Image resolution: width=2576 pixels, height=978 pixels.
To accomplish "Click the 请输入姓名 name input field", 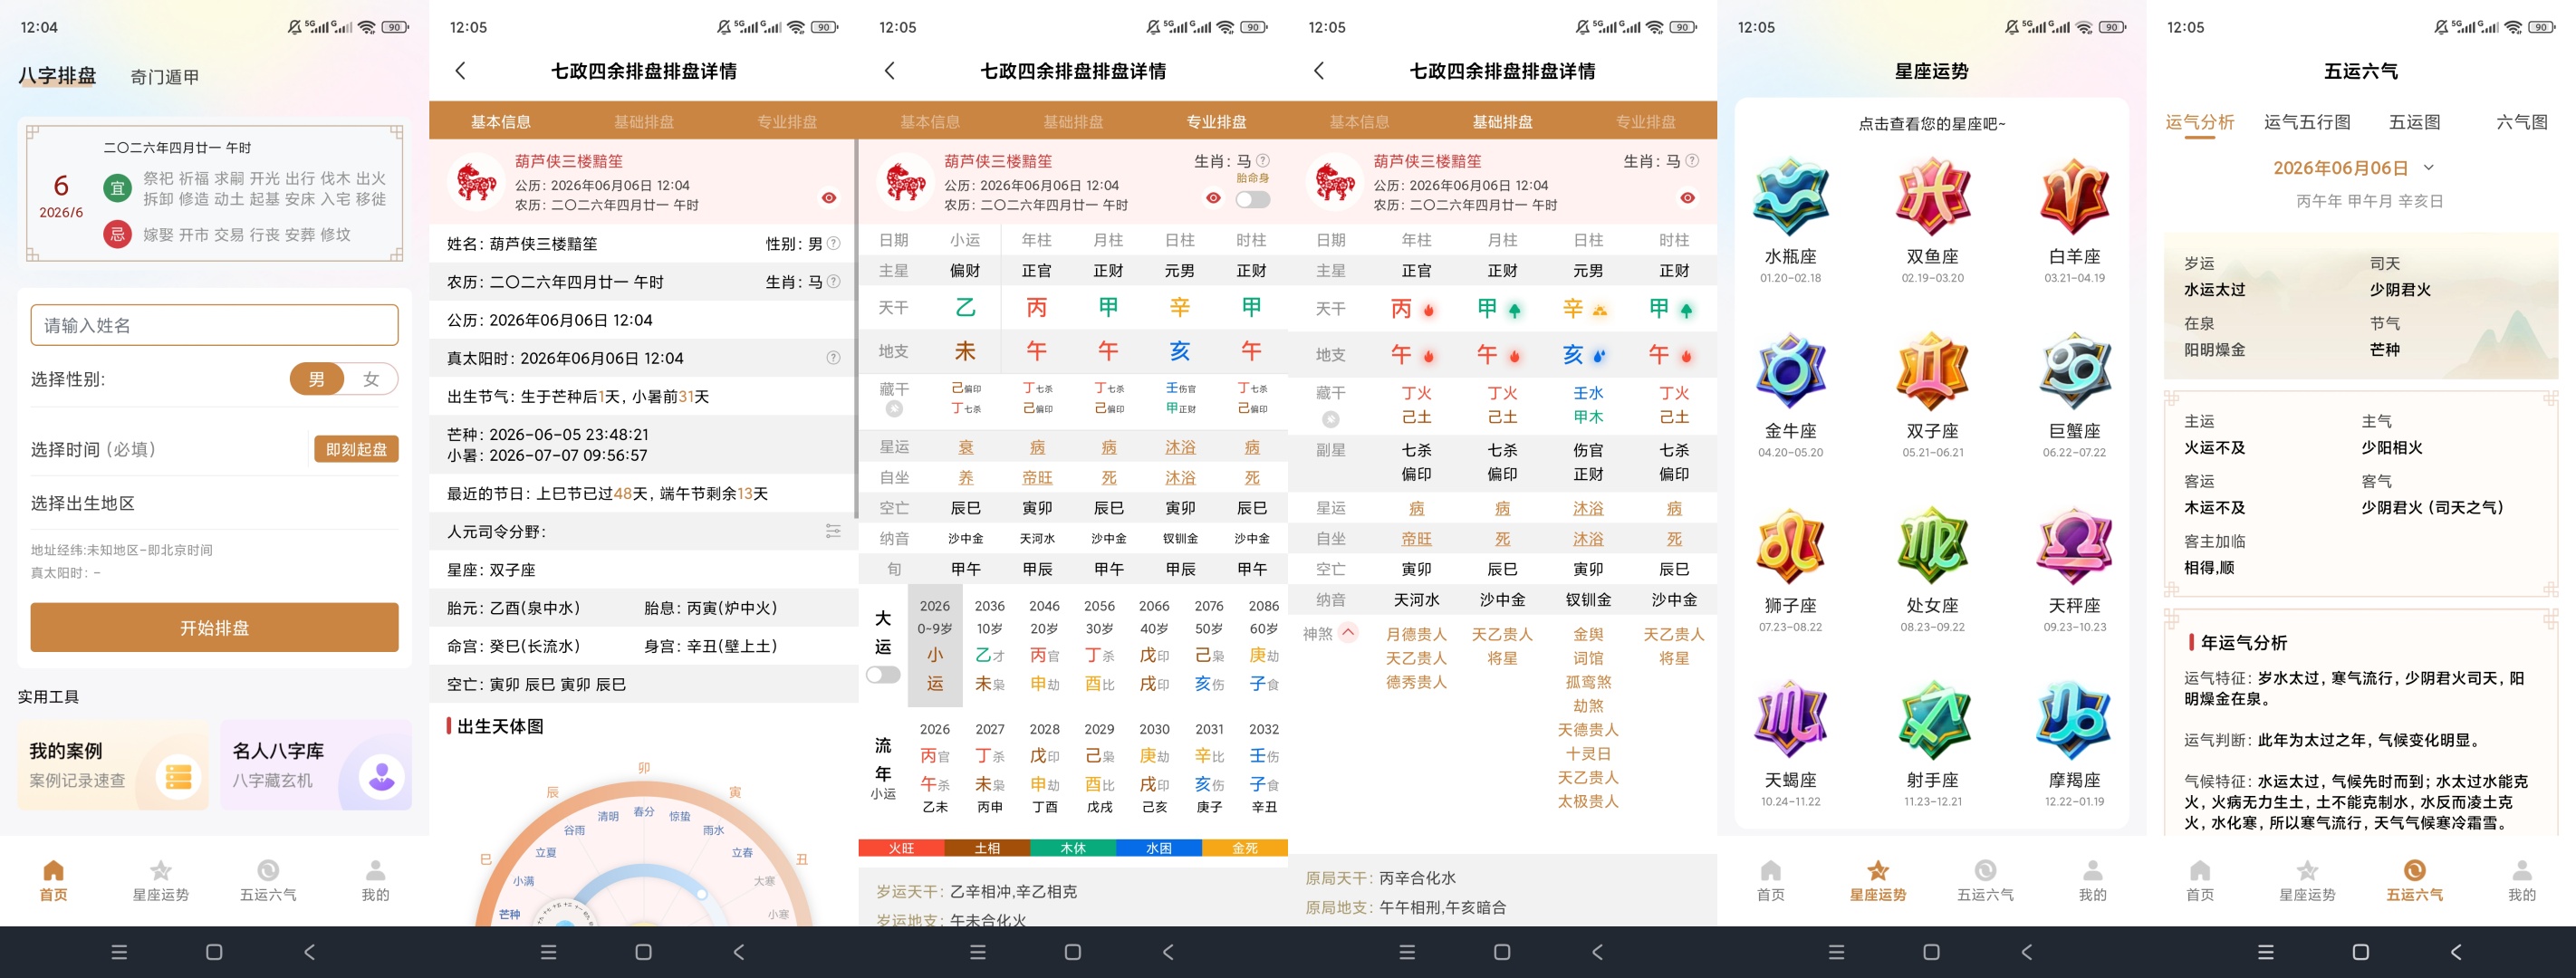I will (x=215, y=325).
